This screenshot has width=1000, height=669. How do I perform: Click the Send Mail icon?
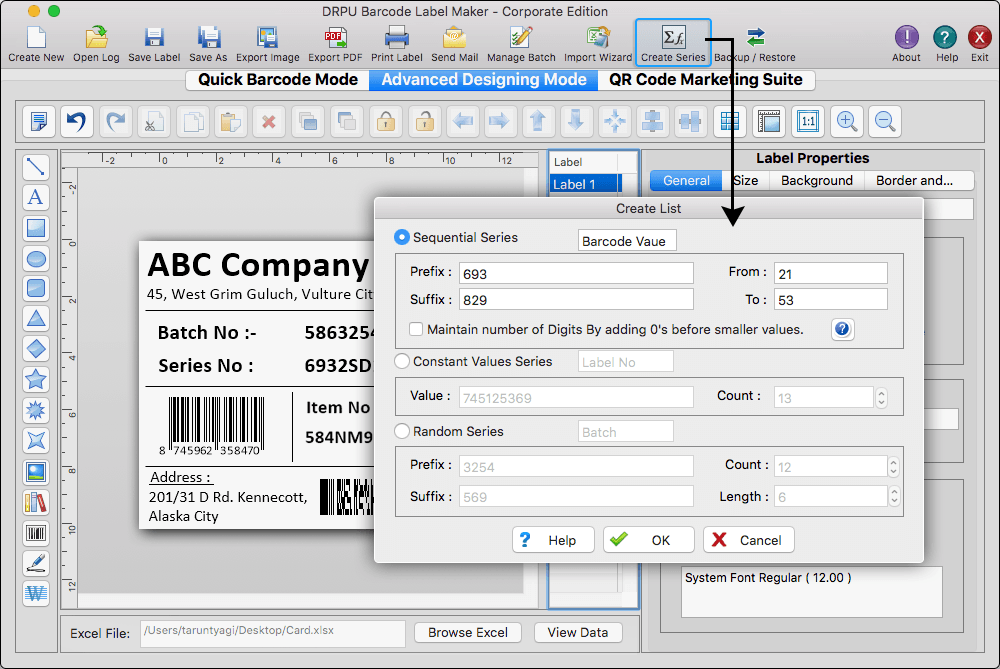point(454,43)
